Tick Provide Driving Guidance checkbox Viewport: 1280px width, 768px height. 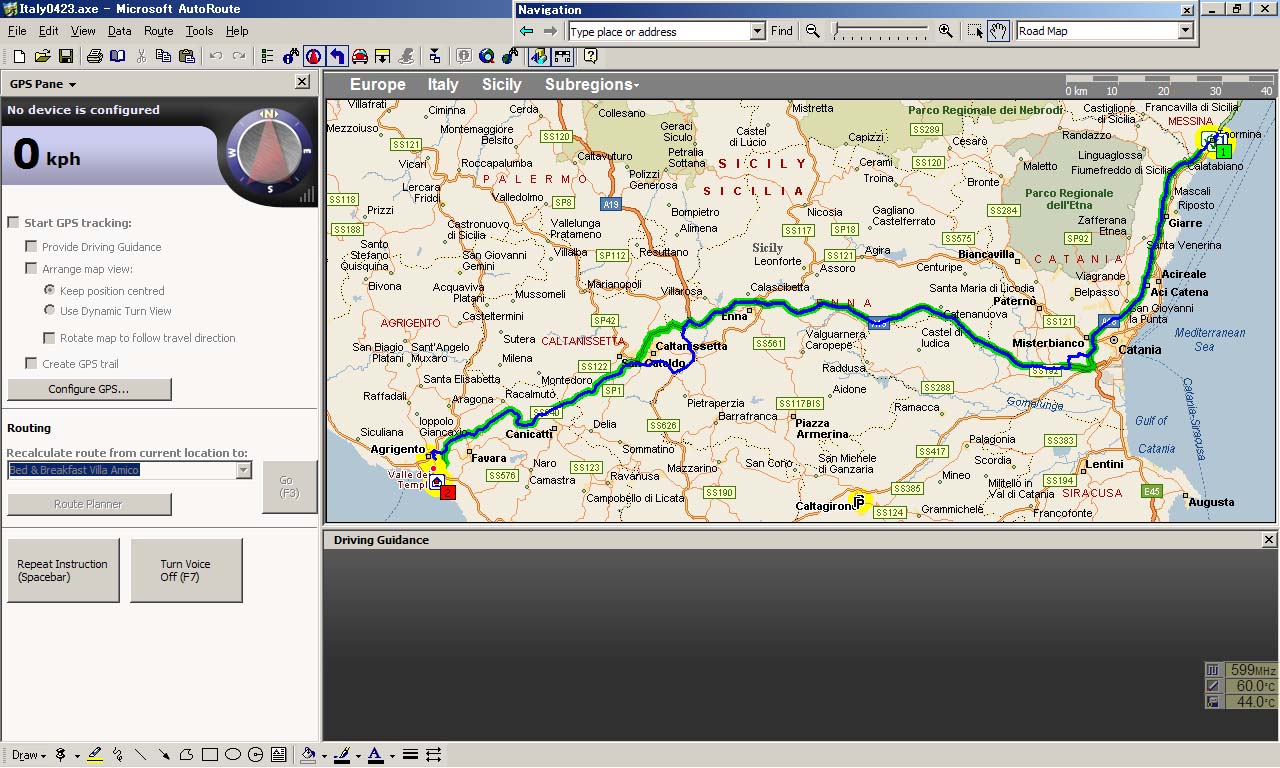click(x=31, y=246)
